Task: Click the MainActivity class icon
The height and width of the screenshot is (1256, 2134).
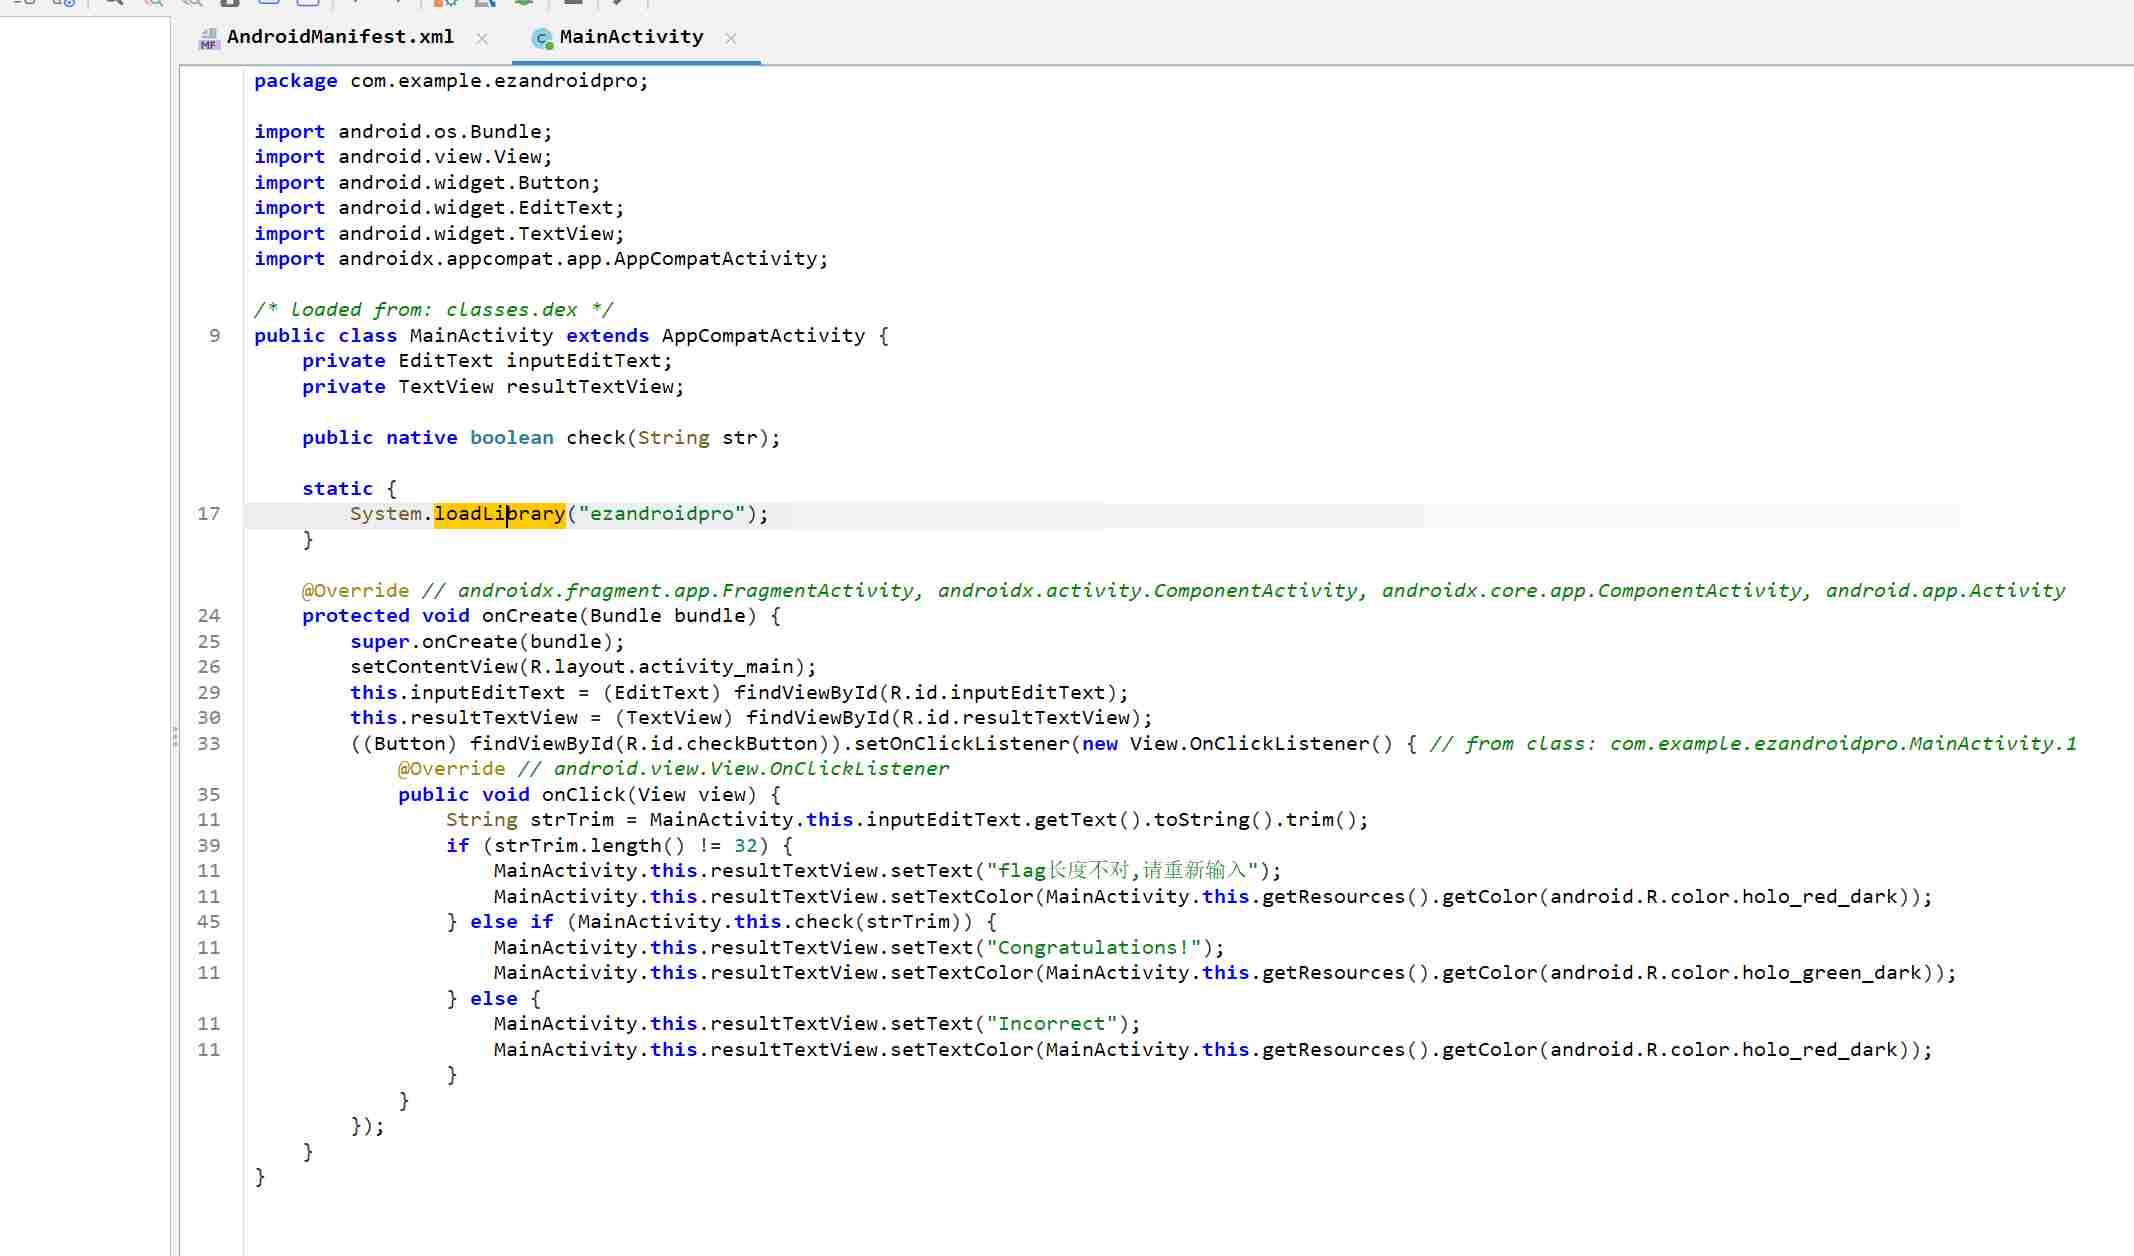Action: coord(542,39)
